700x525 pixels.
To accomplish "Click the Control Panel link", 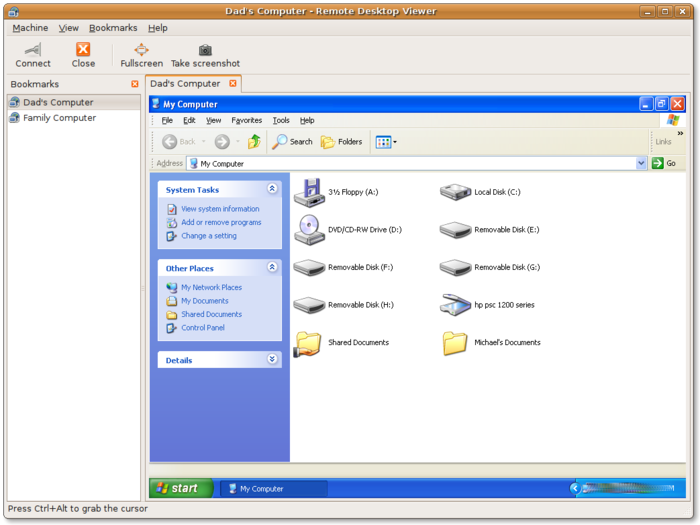I will (202, 328).
